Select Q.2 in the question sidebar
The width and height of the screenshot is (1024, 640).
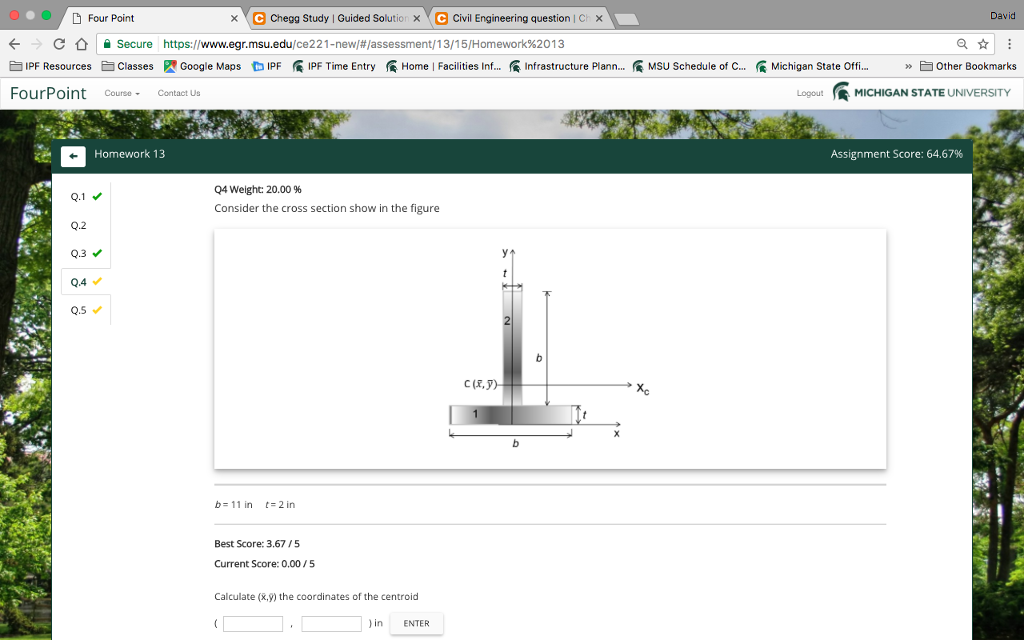[x=80, y=225]
